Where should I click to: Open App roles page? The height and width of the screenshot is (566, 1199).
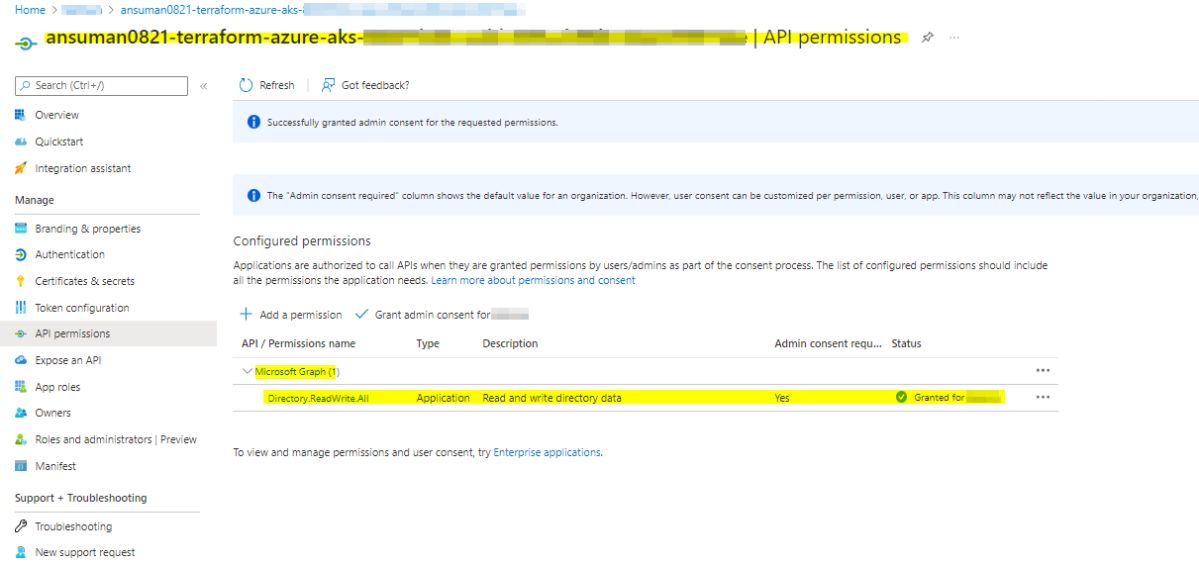pos(57,387)
